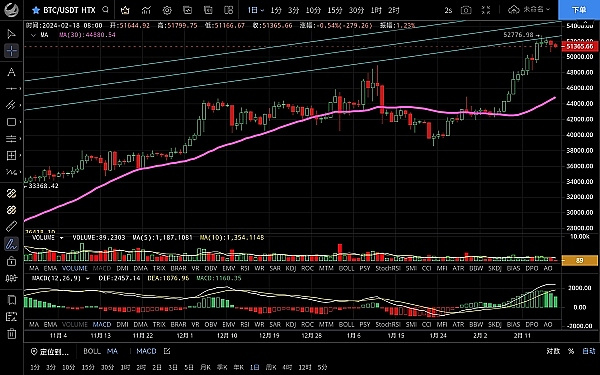Viewport: 600px width, 375px height.
Task: Take a chart snapshot with camera icon
Action: [x=466, y=10]
